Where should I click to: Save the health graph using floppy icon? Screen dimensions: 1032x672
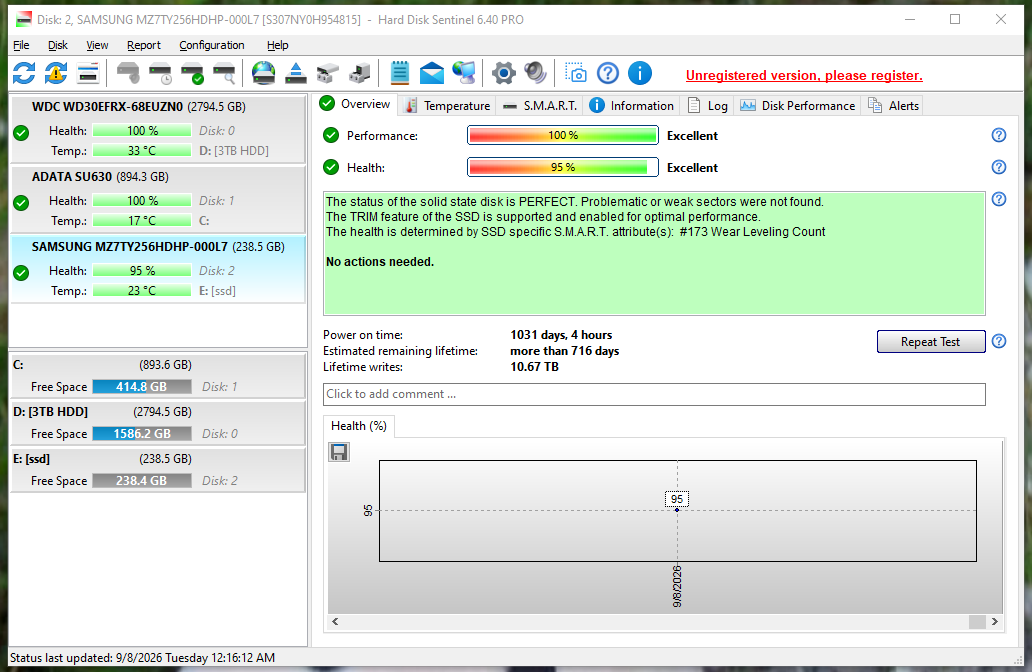point(339,452)
